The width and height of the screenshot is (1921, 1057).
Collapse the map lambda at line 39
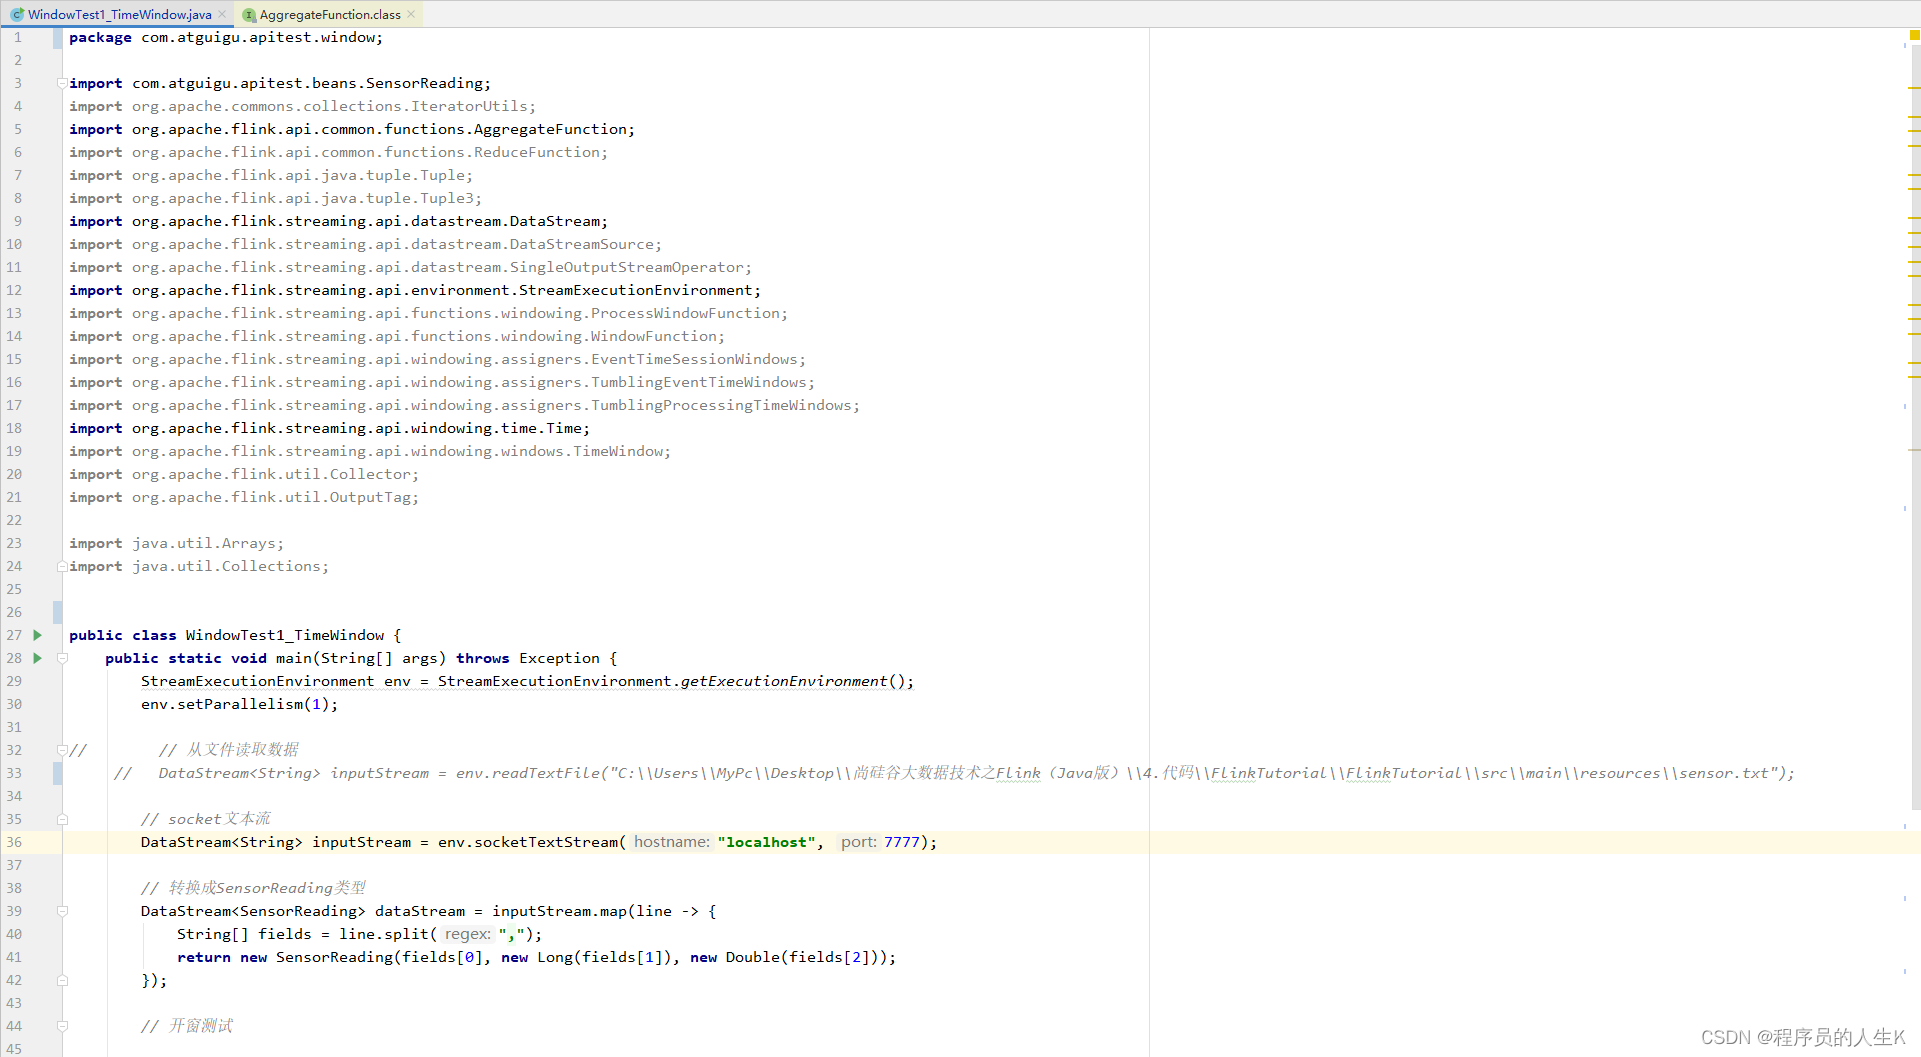click(62, 911)
